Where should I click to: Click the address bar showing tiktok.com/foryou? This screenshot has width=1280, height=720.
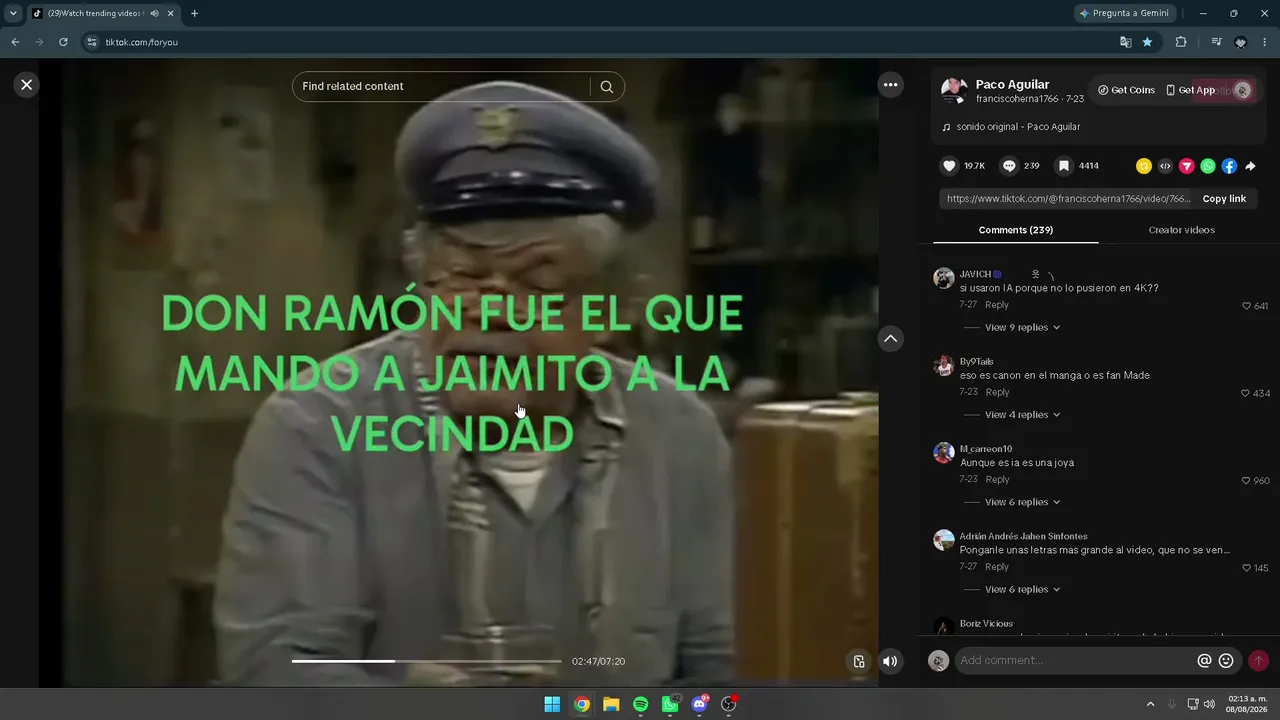click(600, 42)
